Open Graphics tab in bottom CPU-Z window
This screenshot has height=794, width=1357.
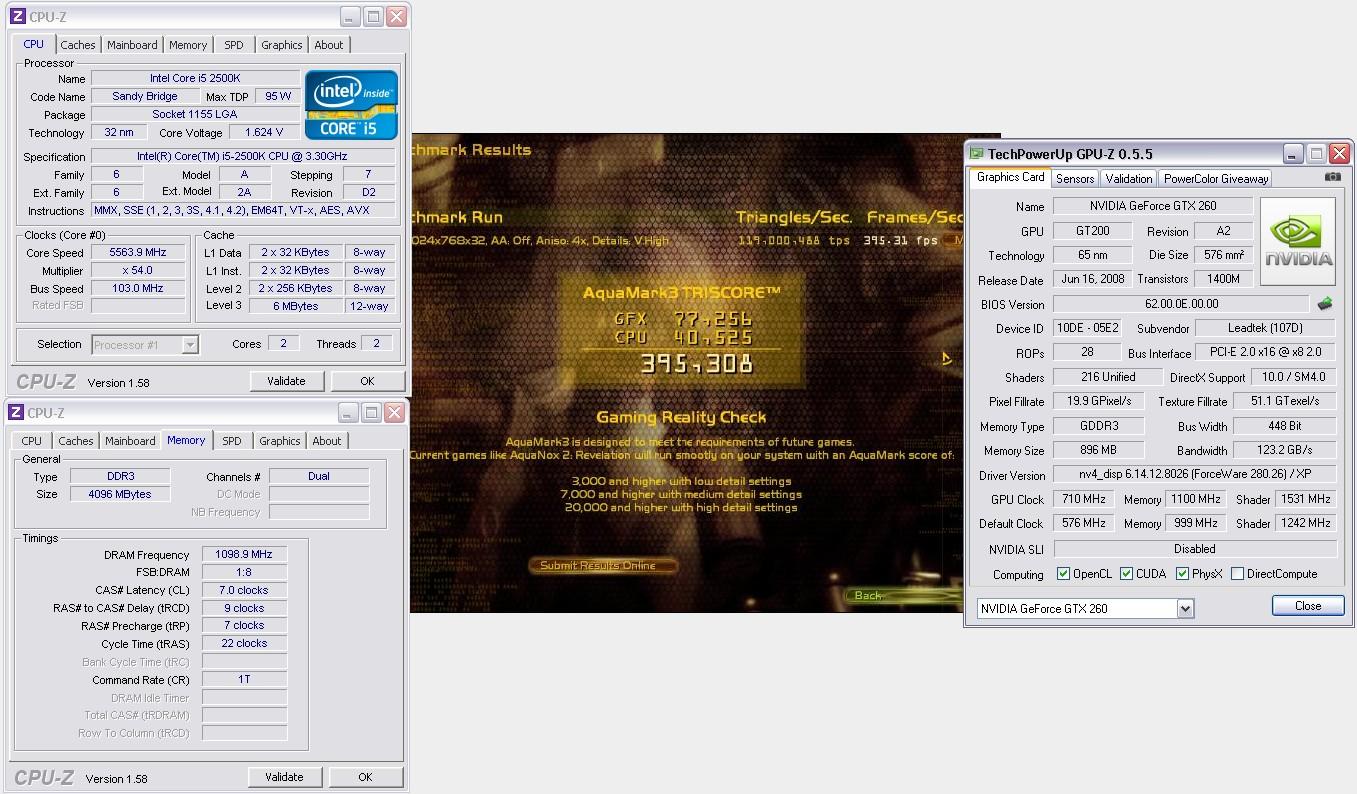tap(280, 441)
